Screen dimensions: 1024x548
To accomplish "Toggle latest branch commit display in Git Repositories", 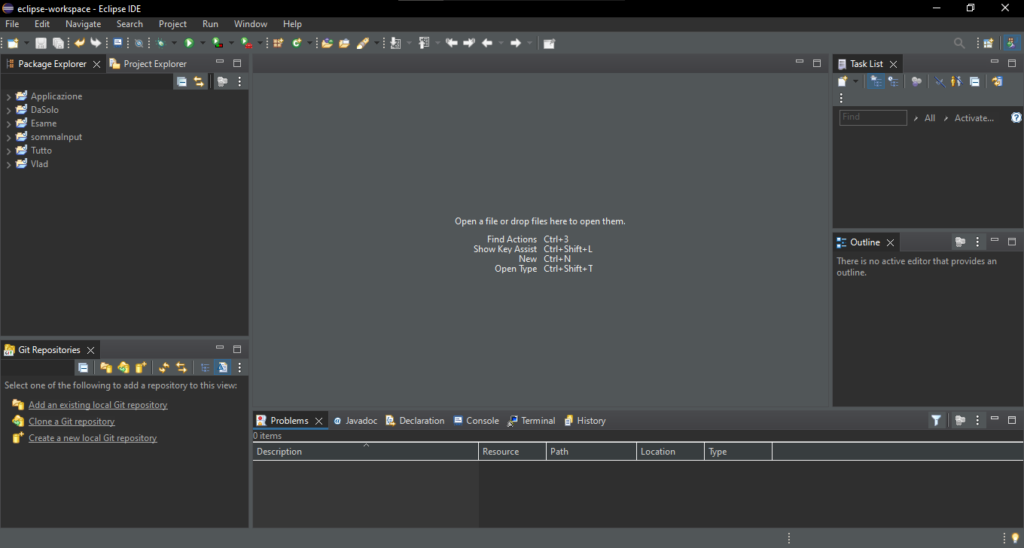I will tap(223, 368).
